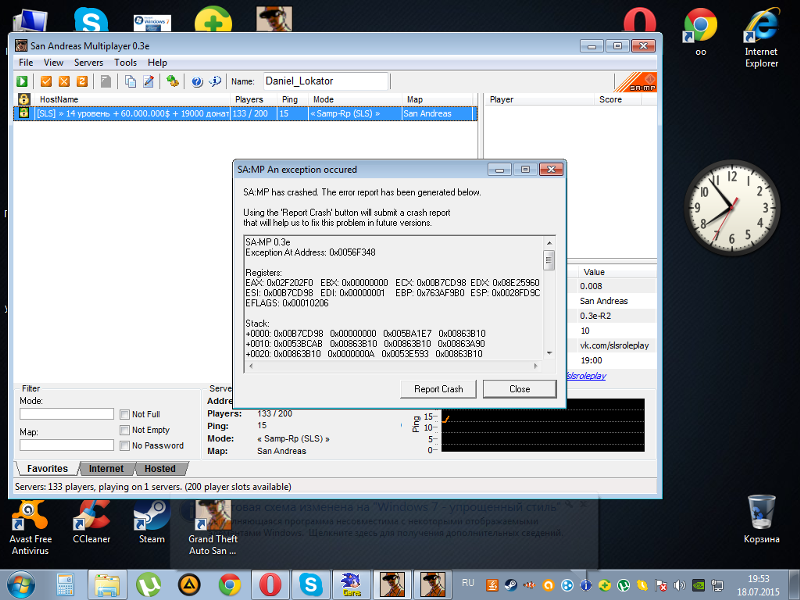
Task: Click the Steam desktop shortcut
Action: coord(152,522)
